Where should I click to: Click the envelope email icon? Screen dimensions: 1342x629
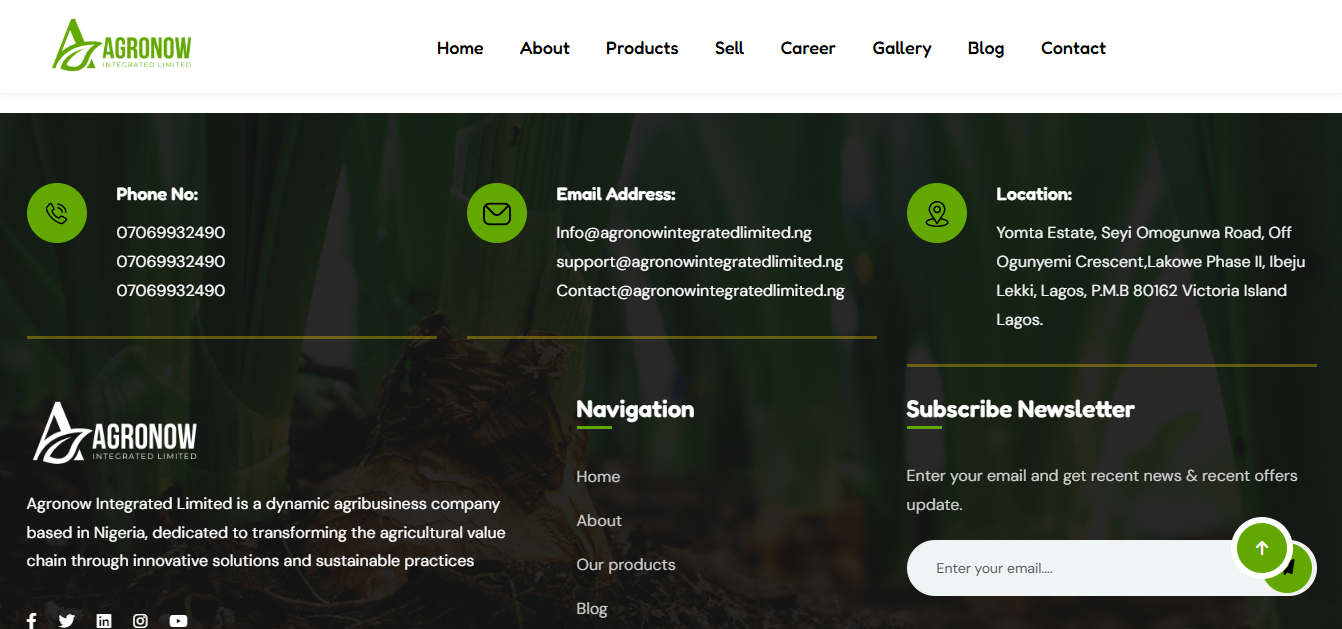tap(497, 213)
